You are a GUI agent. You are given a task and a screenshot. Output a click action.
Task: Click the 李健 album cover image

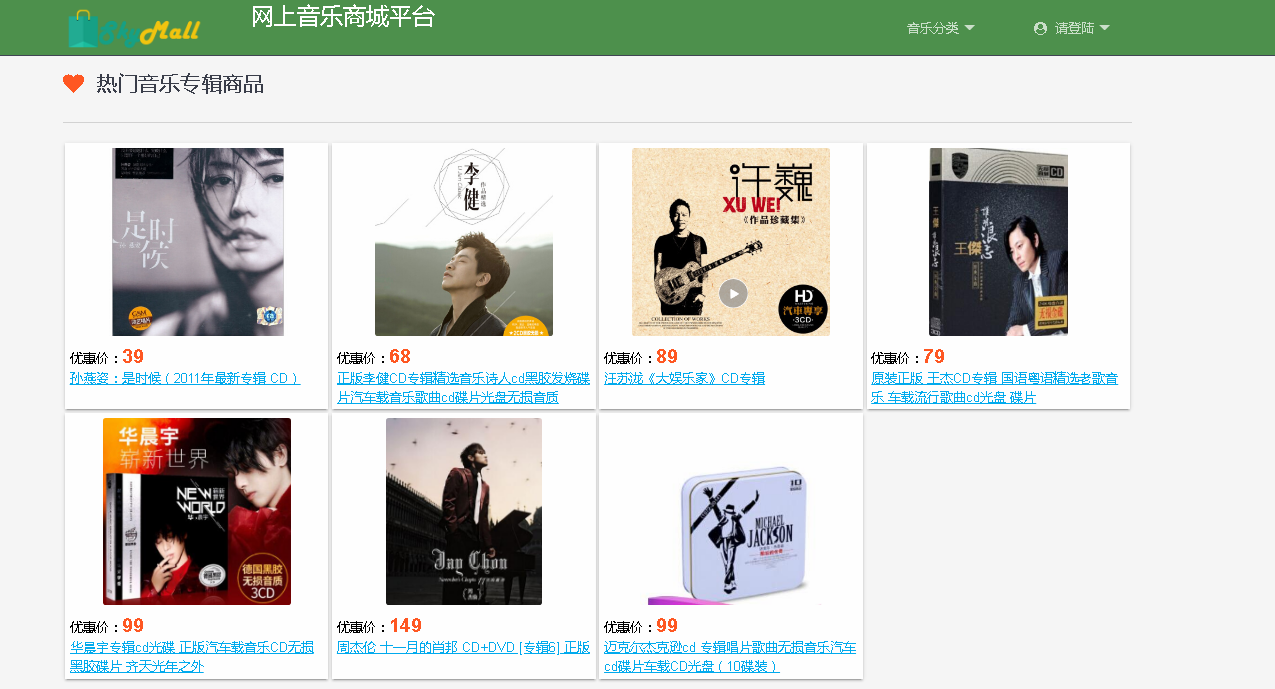(464, 242)
